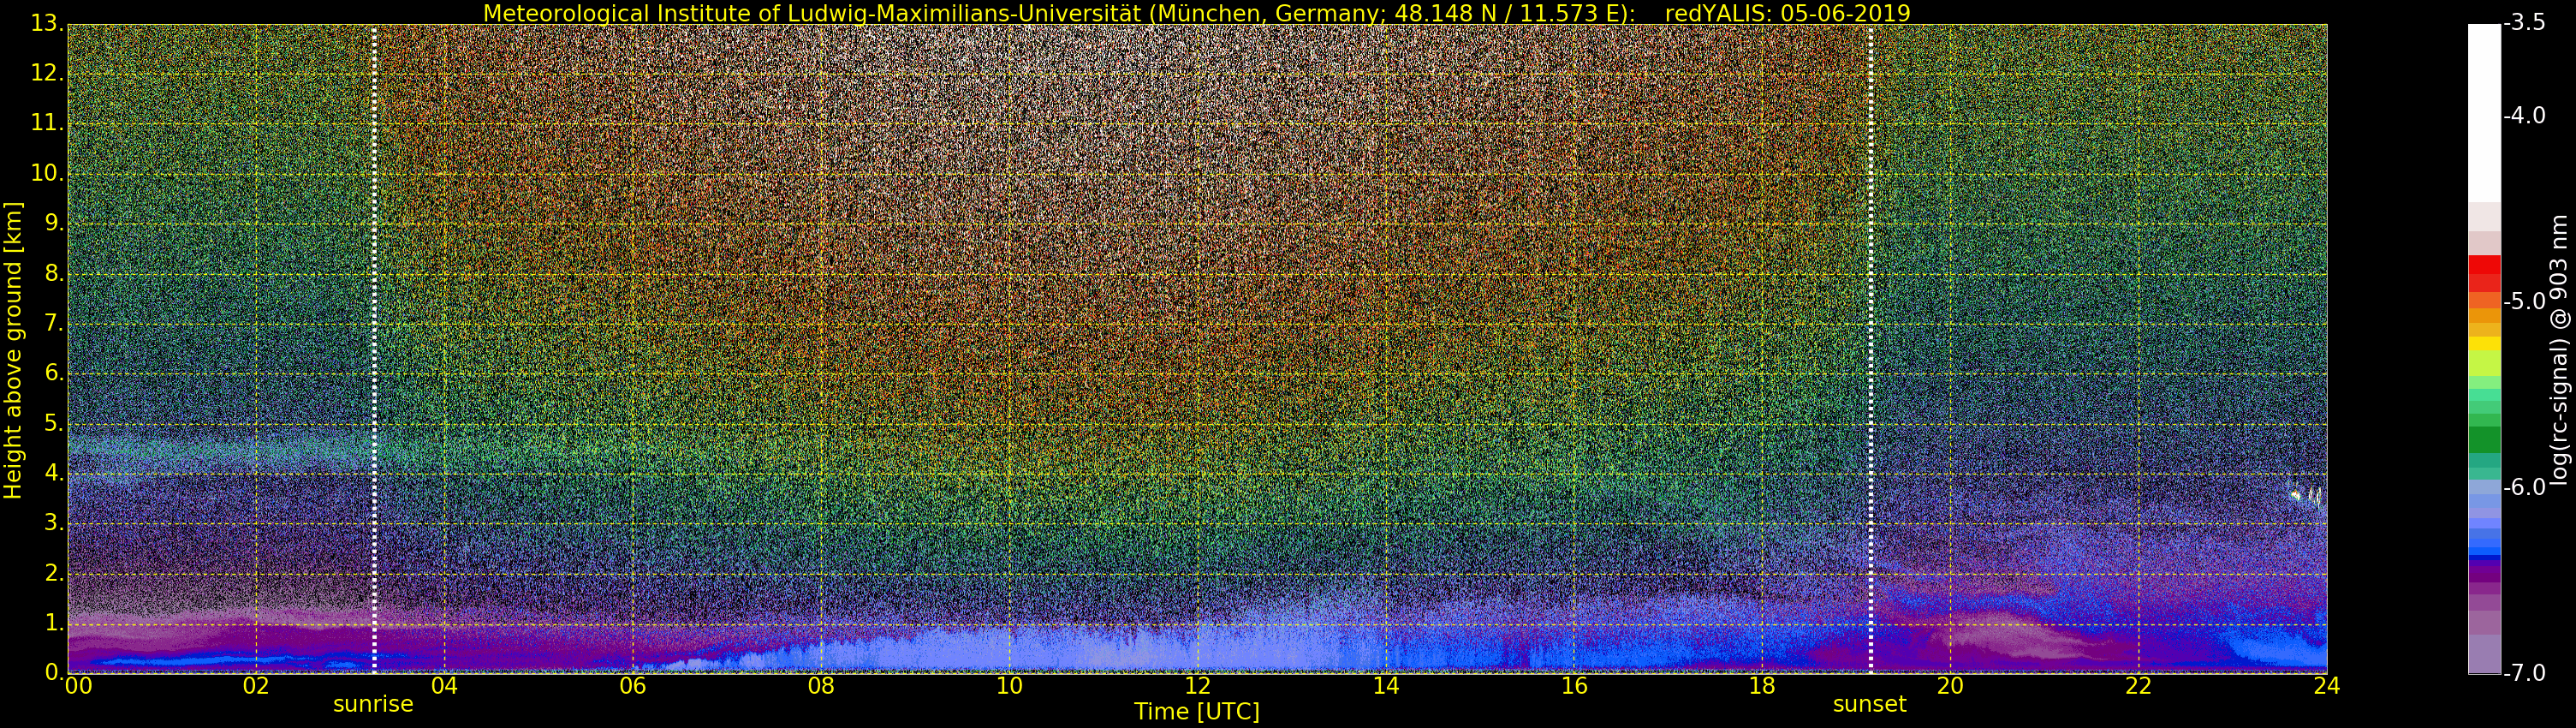Click the colorbar tick label '-7.0'
The width and height of the screenshot is (2576, 728).
click(2525, 673)
